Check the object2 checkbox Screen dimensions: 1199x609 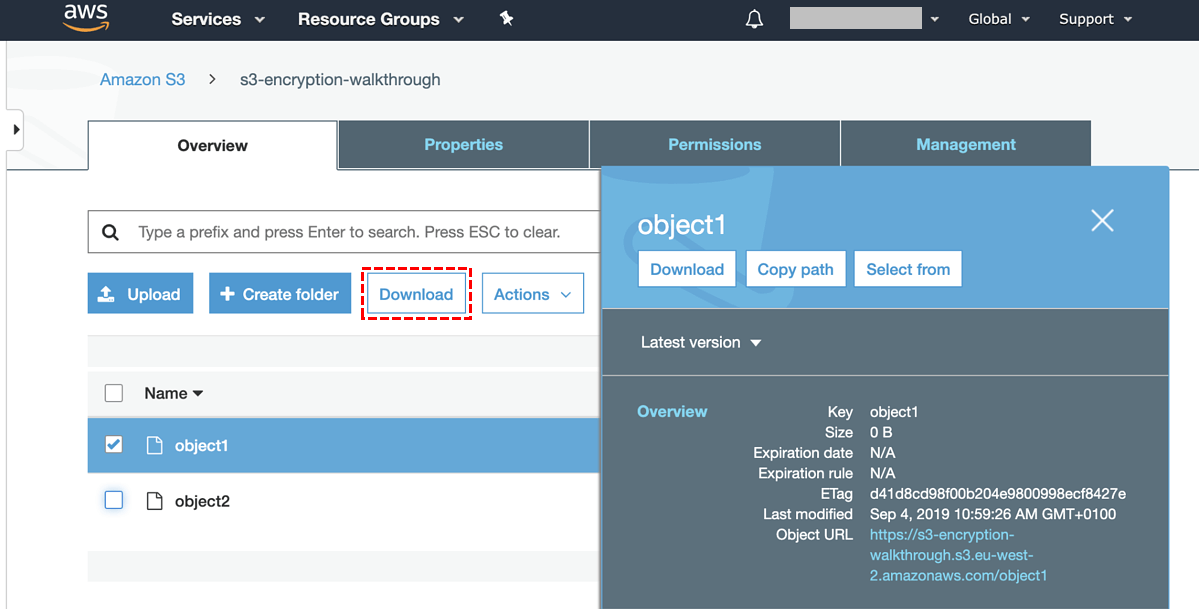[x=114, y=500]
